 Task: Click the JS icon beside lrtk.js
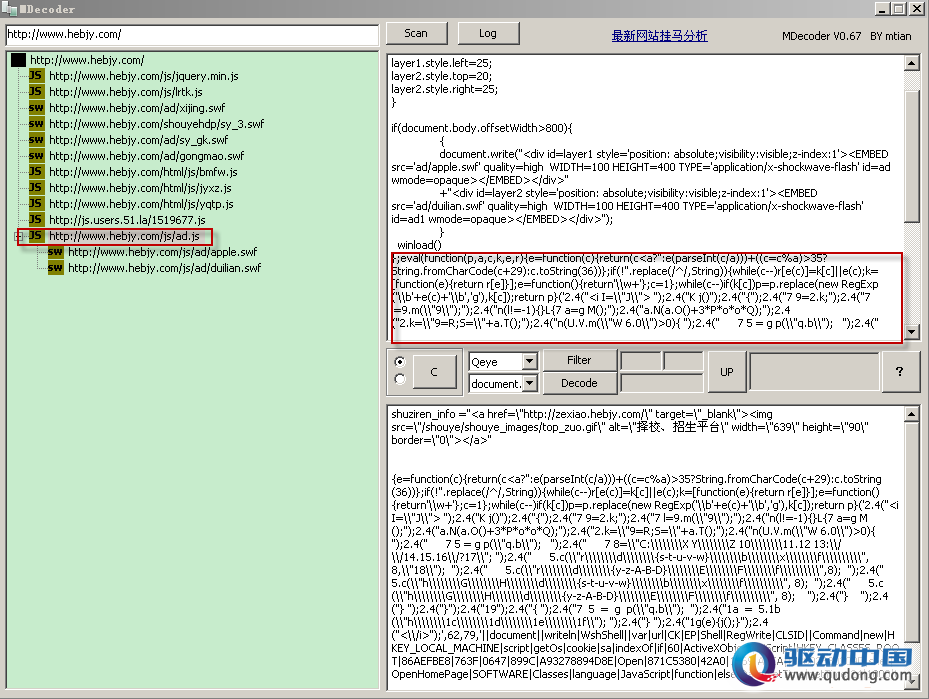pyautogui.click(x=36, y=92)
